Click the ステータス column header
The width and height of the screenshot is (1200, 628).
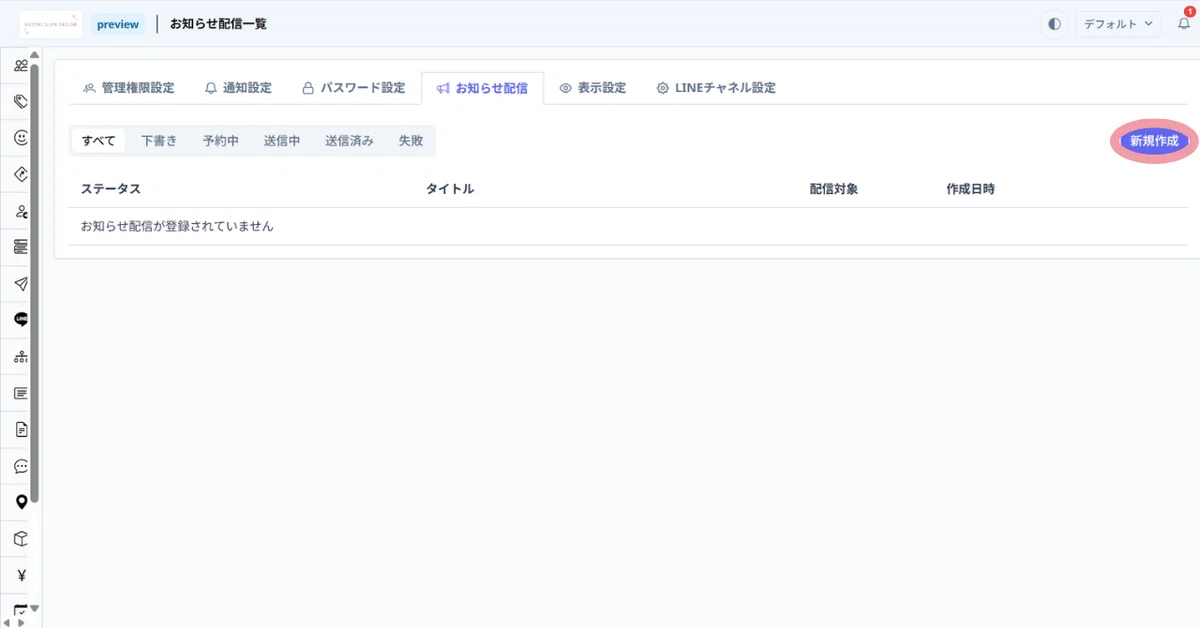click(x=110, y=189)
